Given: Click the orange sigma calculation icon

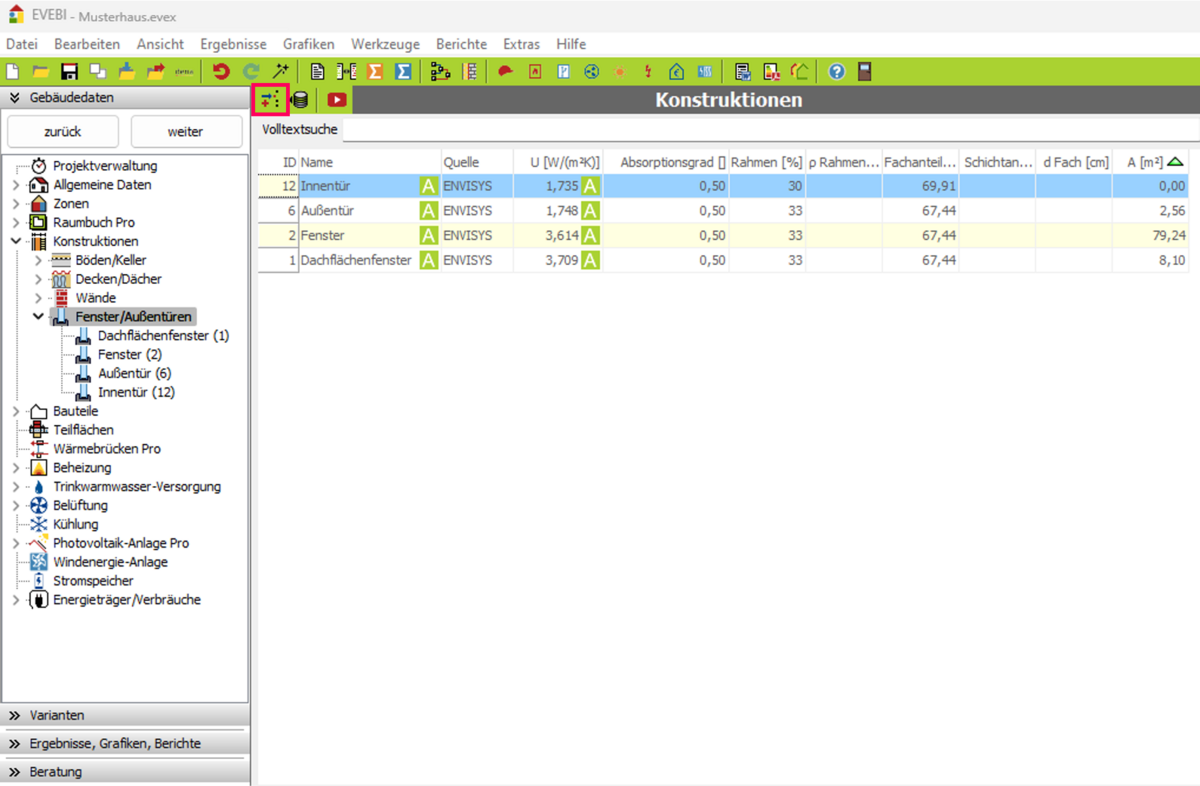Looking at the screenshot, I should (x=375, y=72).
